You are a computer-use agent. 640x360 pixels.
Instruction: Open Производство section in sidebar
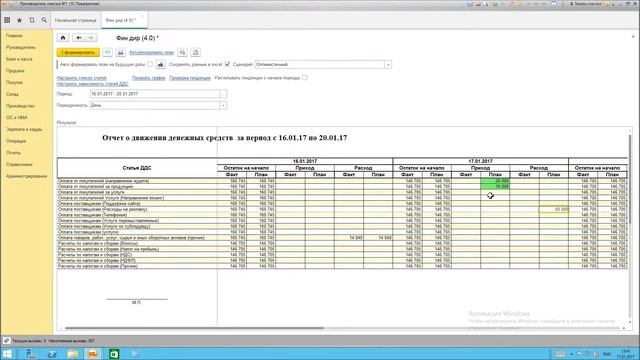[20, 106]
